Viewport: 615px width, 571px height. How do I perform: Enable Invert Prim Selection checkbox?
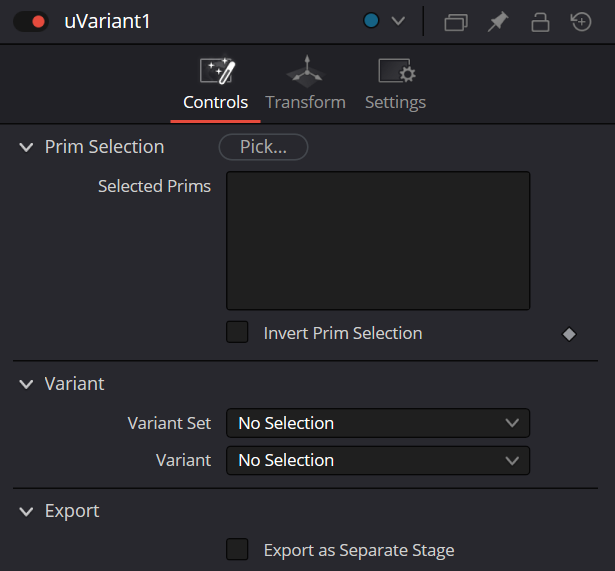(237, 332)
